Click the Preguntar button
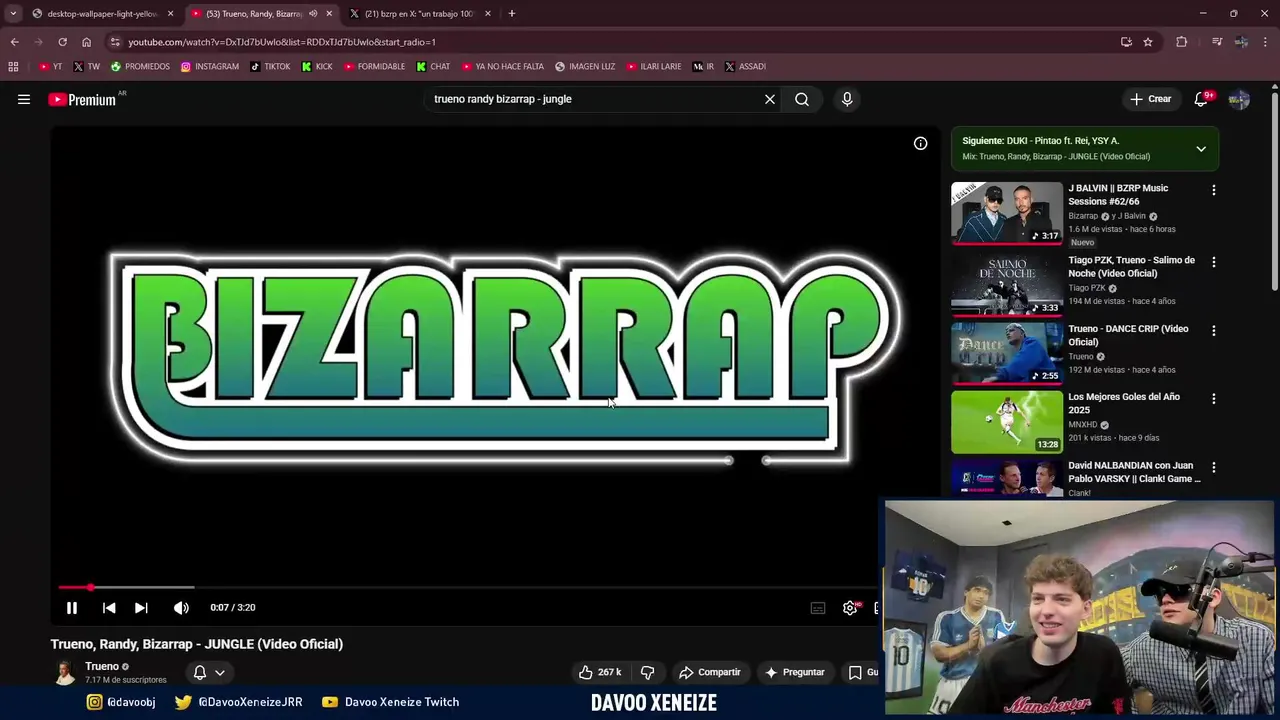This screenshot has height=720, width=1280. (795, 672)
